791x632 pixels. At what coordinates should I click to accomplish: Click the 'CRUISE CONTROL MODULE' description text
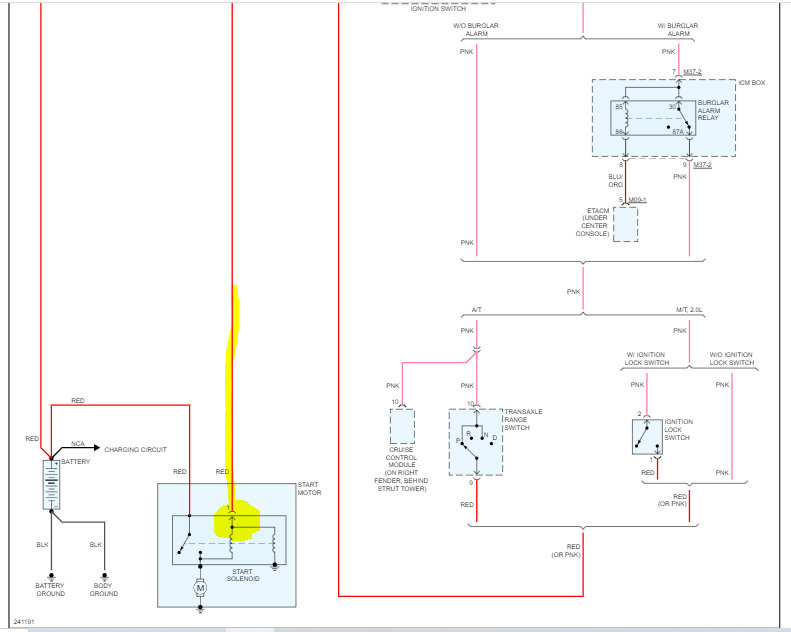pyautogui.click(x=402, y=469)
